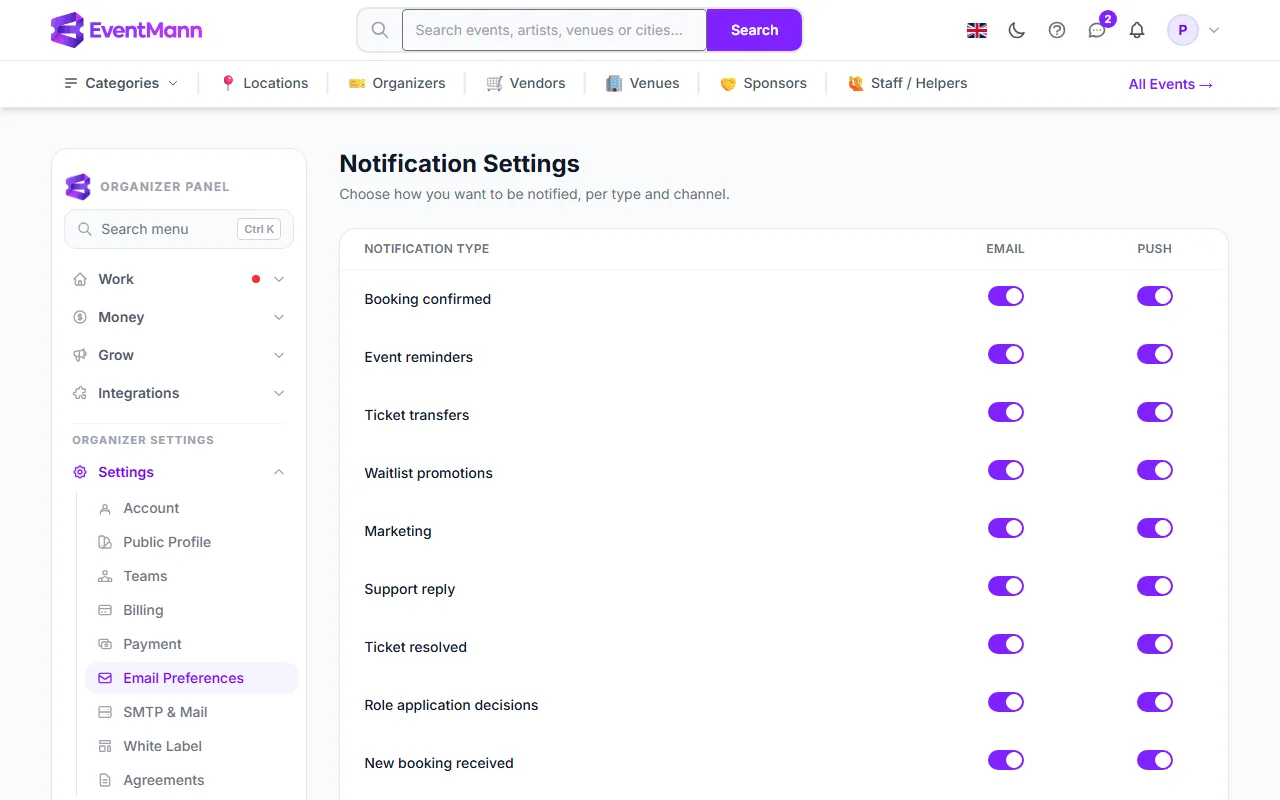Focus the events search input field
The image size is (1280, 800).
(554, 30)
